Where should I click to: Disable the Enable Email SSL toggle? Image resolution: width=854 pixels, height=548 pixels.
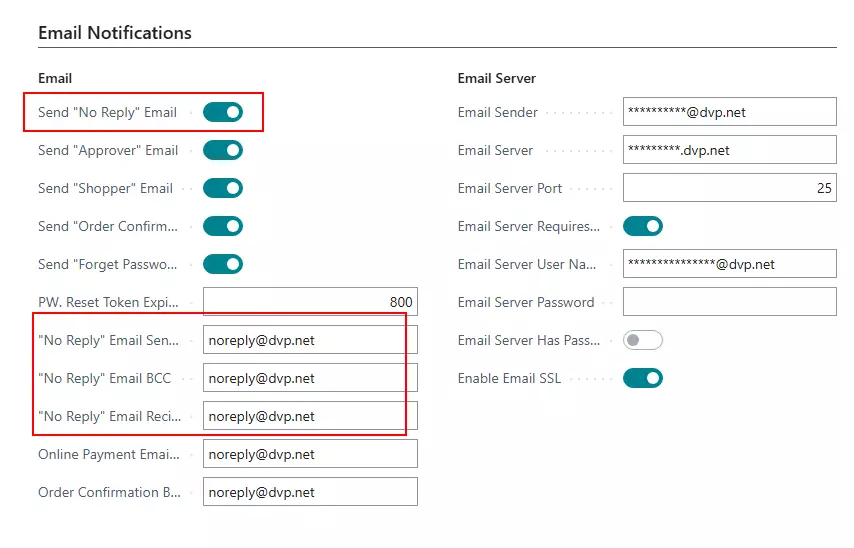[x=642, y=378]
